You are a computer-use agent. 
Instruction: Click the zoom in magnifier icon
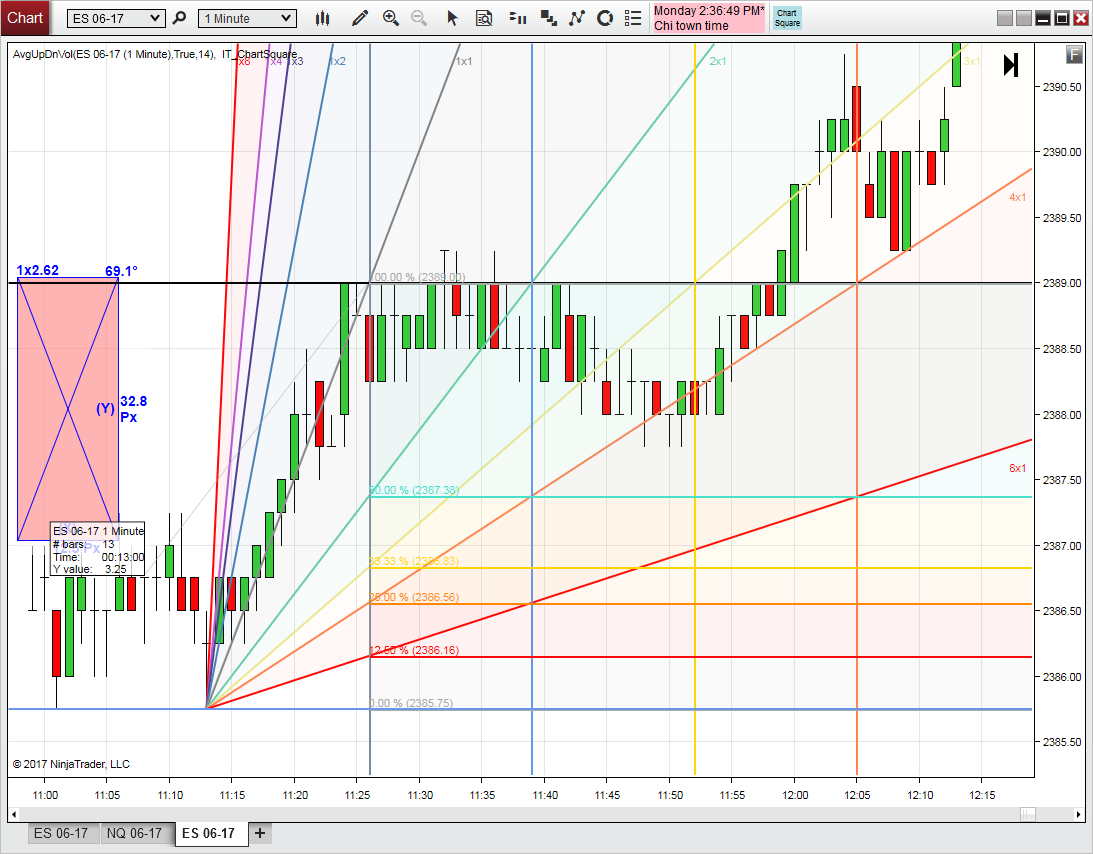coord(390,19)
